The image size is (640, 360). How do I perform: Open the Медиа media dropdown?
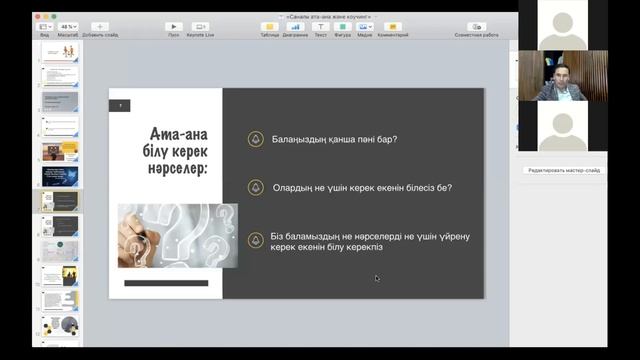click(364, 27)
